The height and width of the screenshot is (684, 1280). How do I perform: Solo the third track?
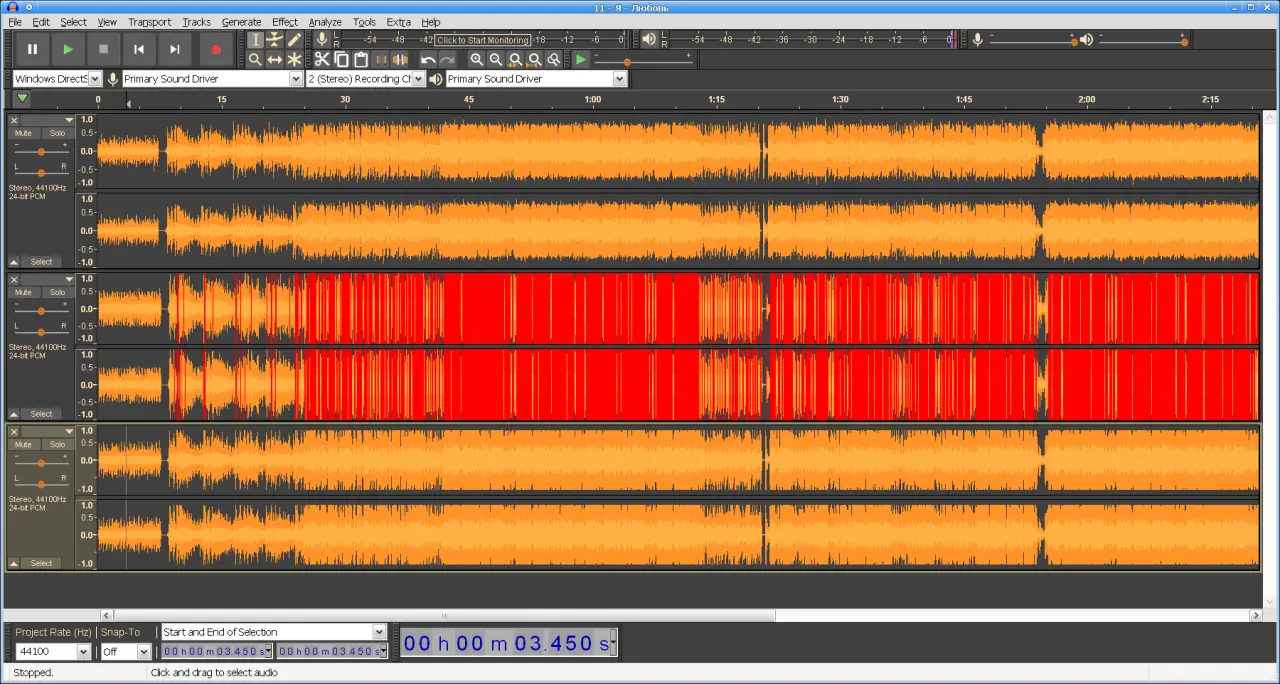[57, 444]
